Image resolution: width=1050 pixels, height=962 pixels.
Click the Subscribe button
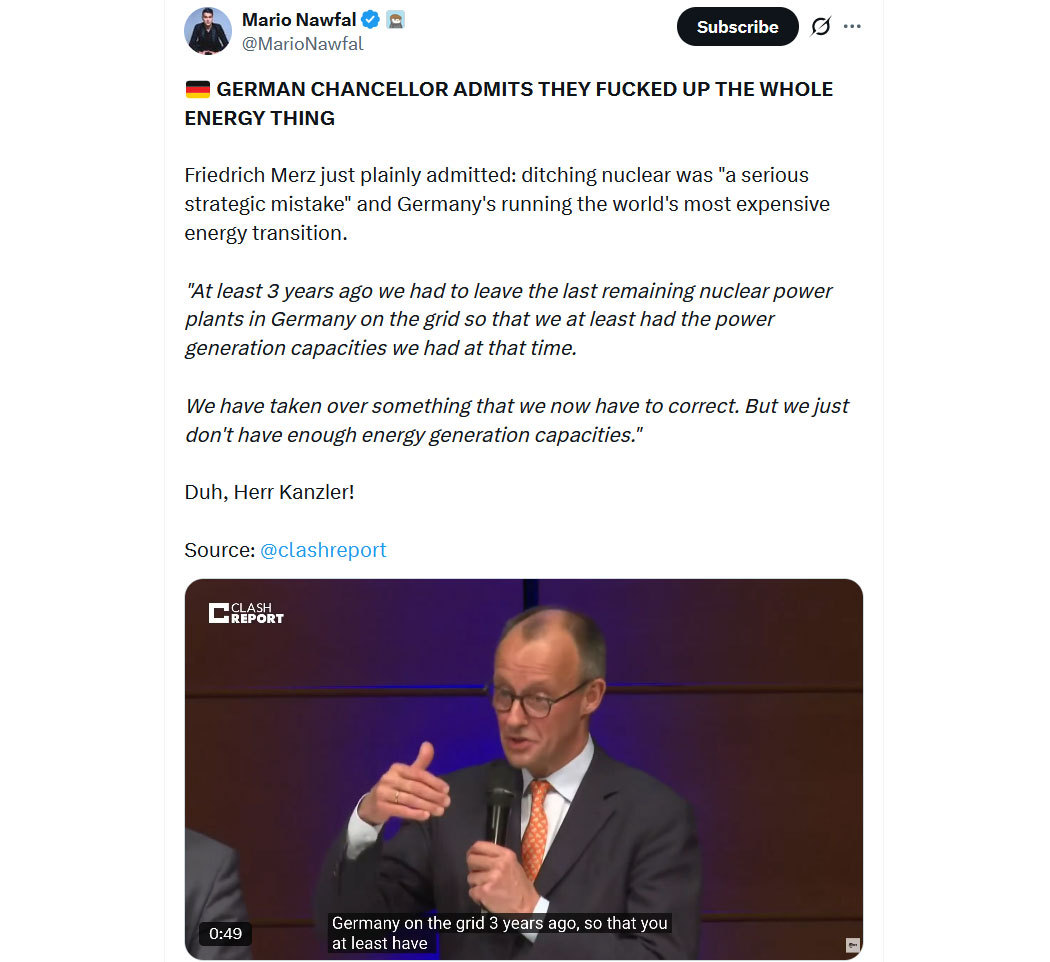click(737, 27)
